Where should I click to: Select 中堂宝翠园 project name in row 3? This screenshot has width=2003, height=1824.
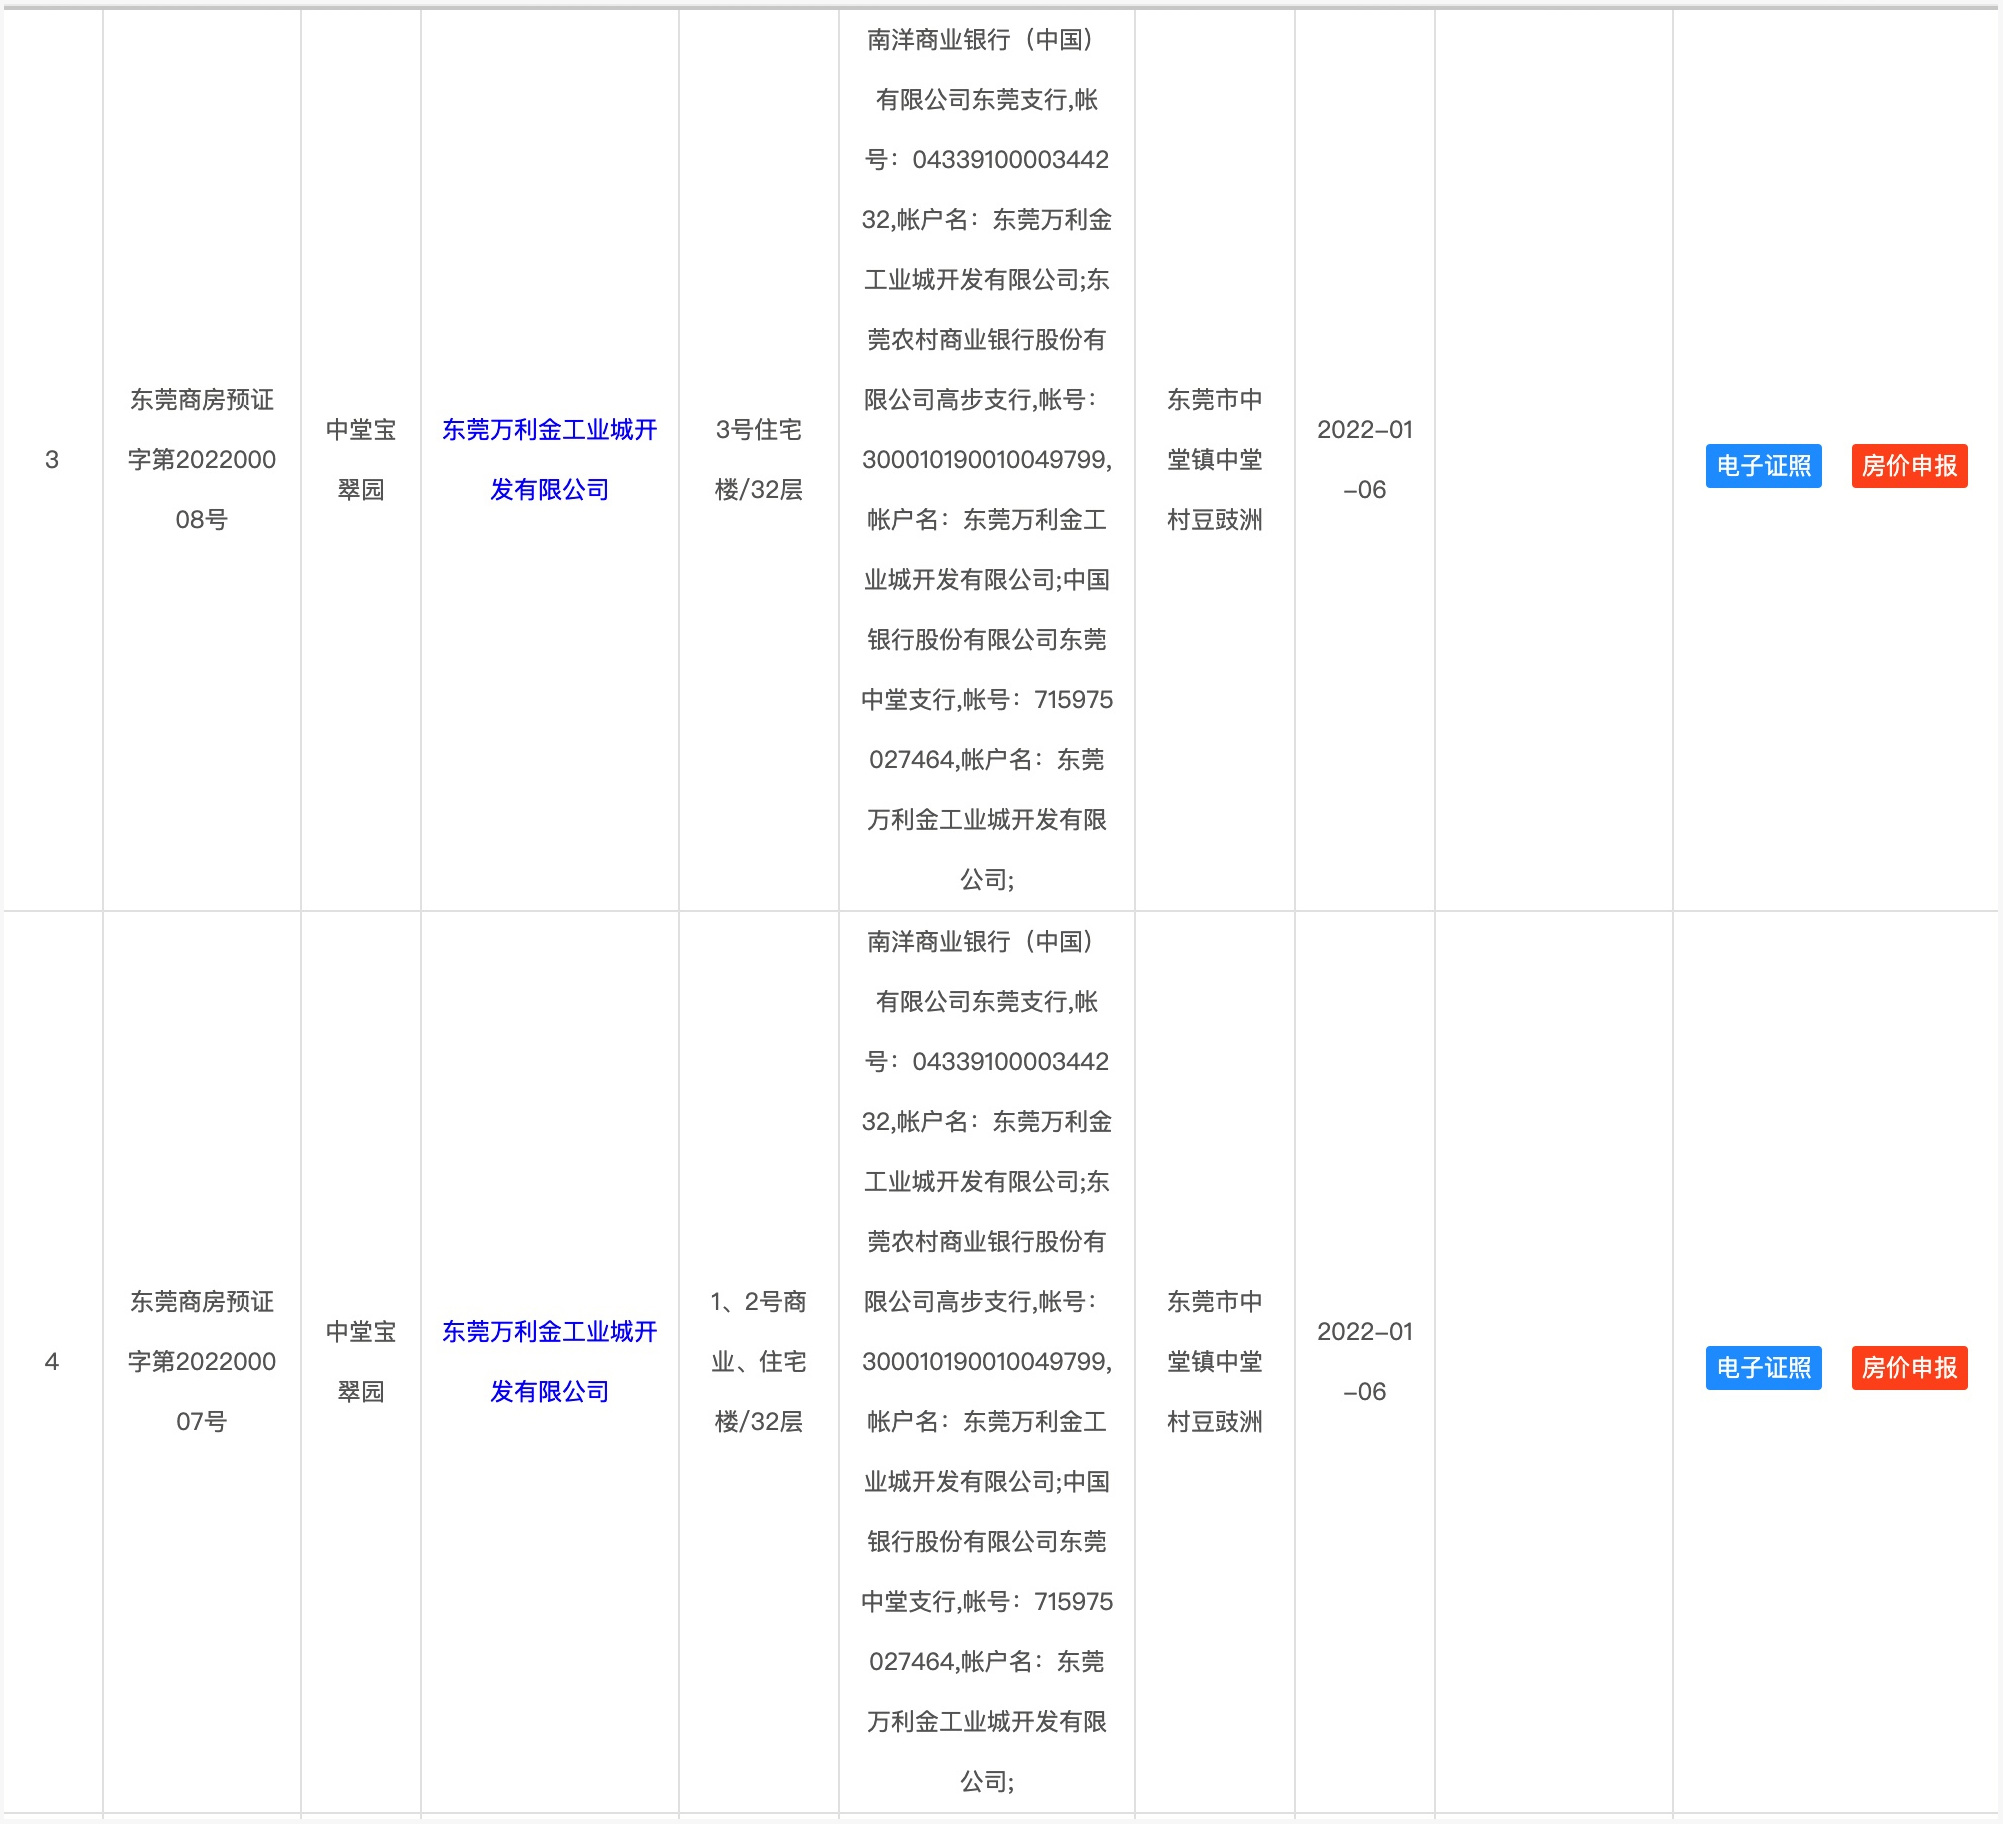click(361, 460)
